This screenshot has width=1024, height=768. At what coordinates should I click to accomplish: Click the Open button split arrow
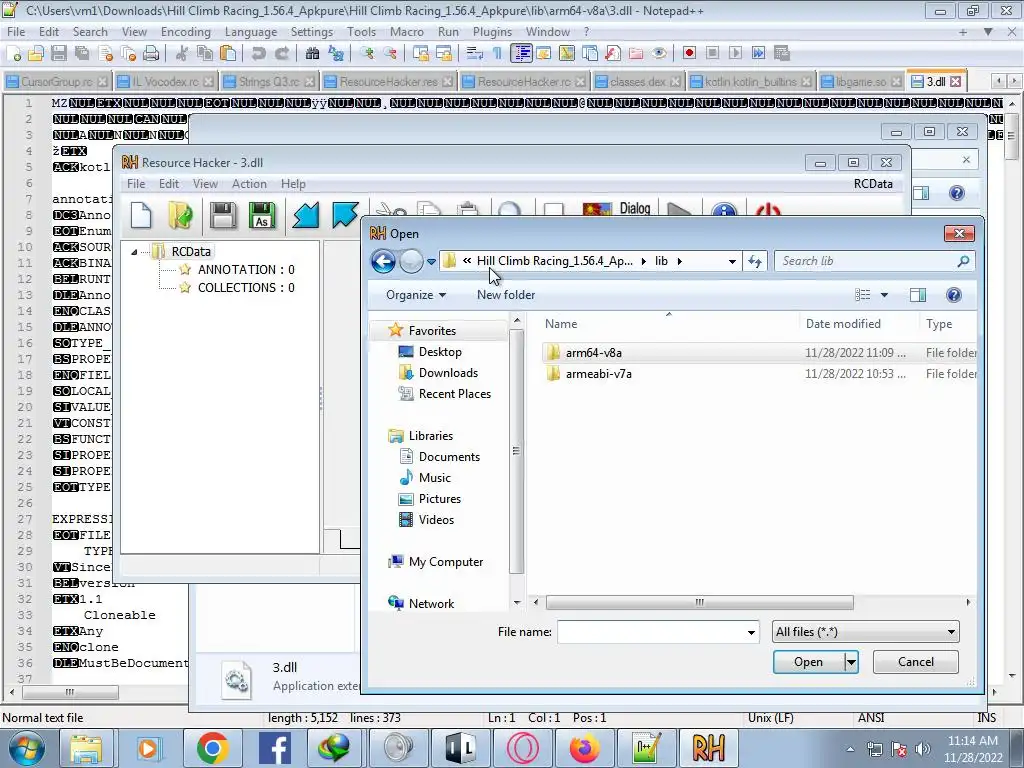[x=851, y=662]
